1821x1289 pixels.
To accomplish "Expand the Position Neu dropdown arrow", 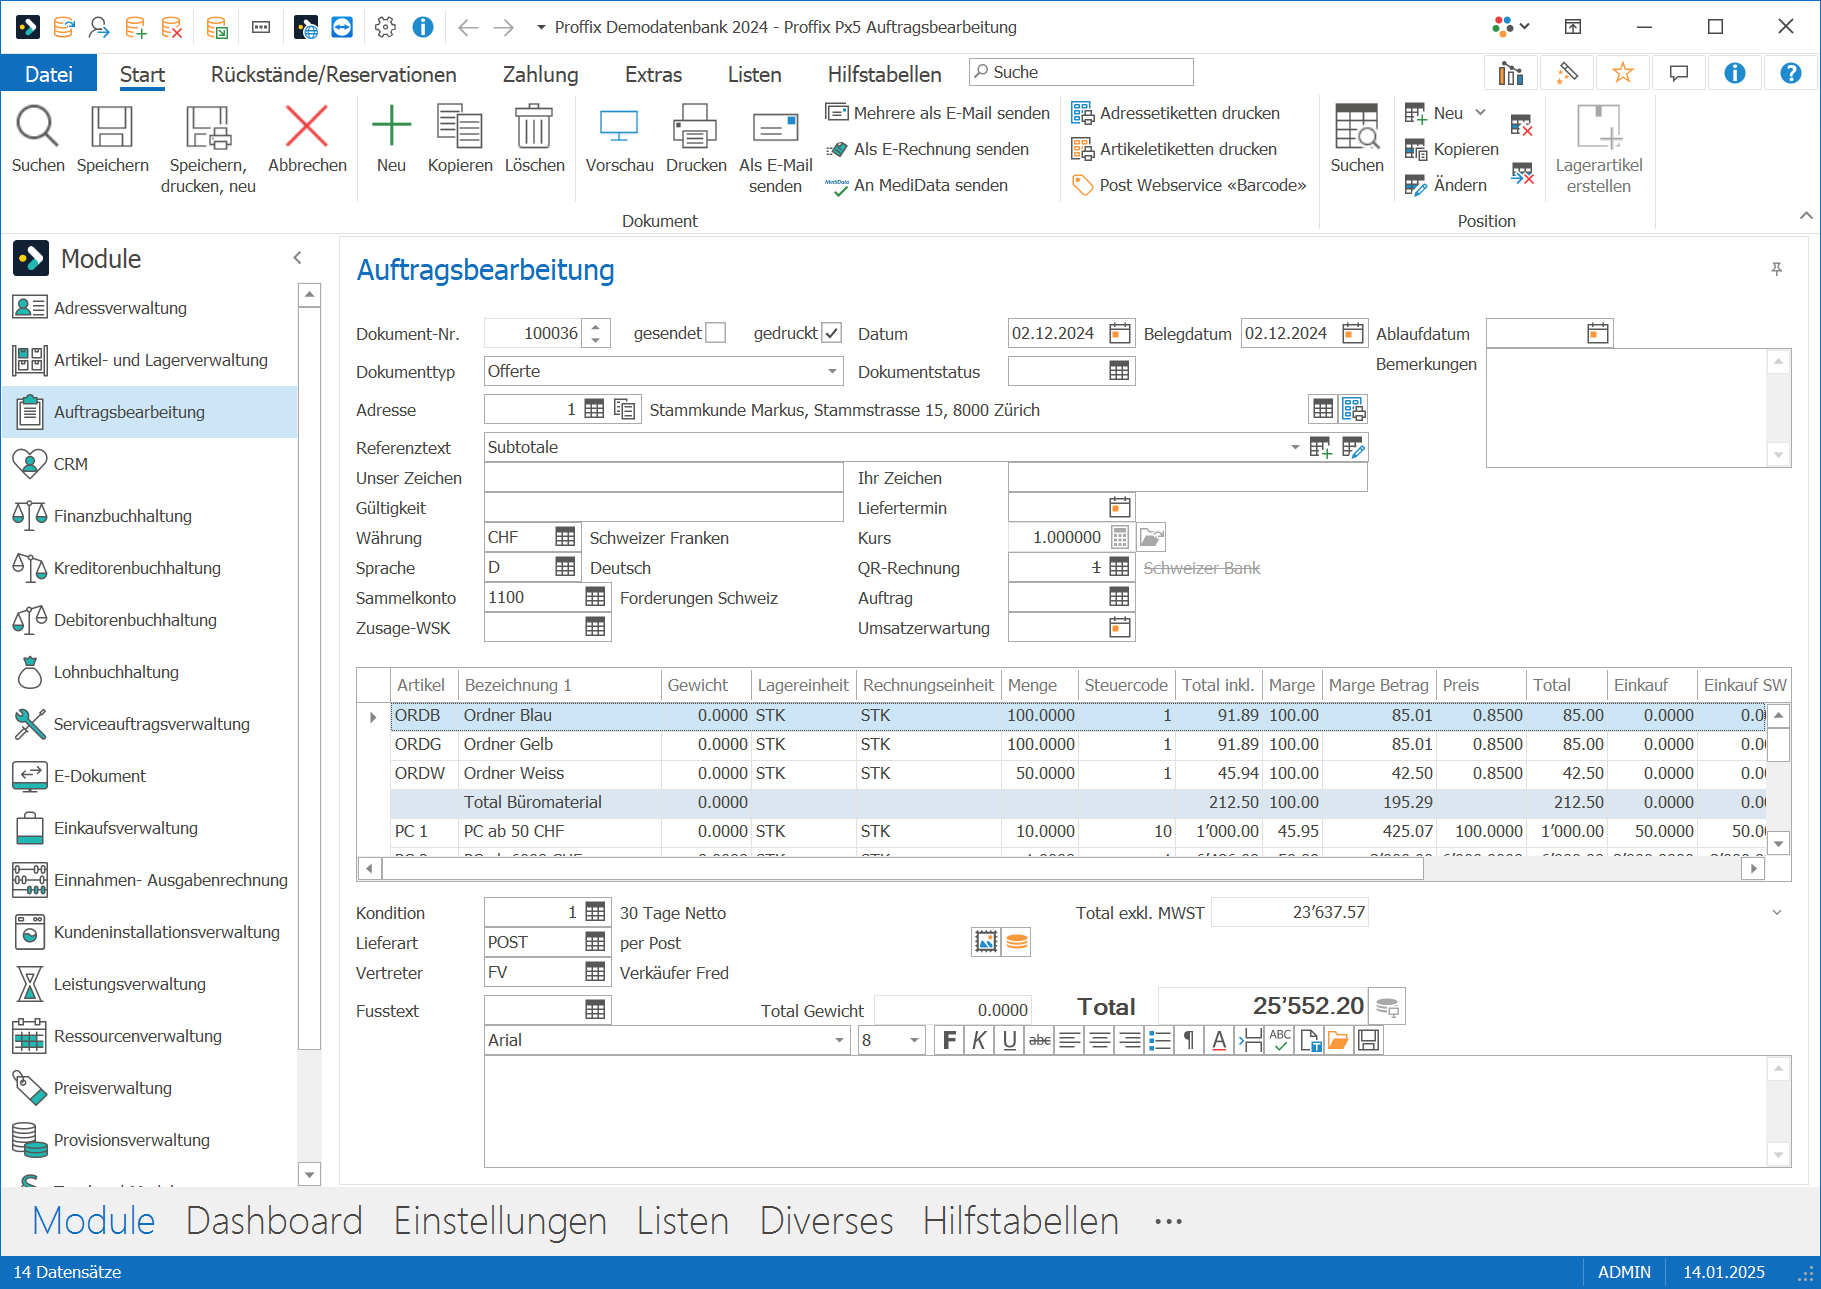I will point(1481,113).
